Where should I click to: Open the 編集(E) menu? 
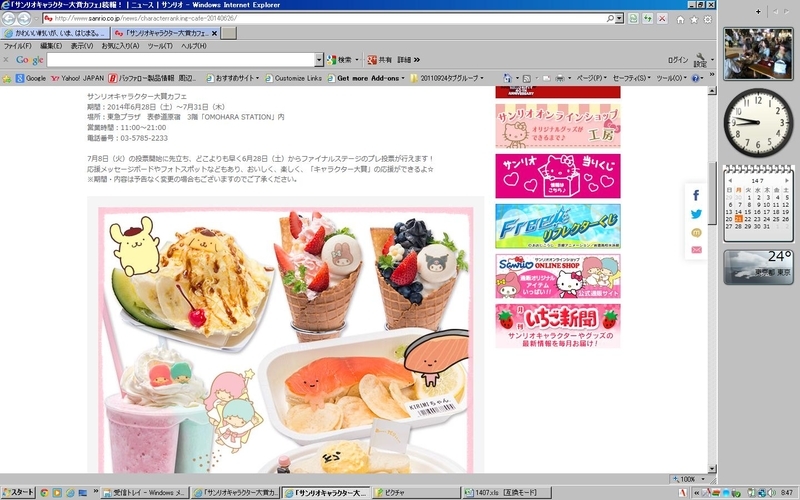pos(51,46)
